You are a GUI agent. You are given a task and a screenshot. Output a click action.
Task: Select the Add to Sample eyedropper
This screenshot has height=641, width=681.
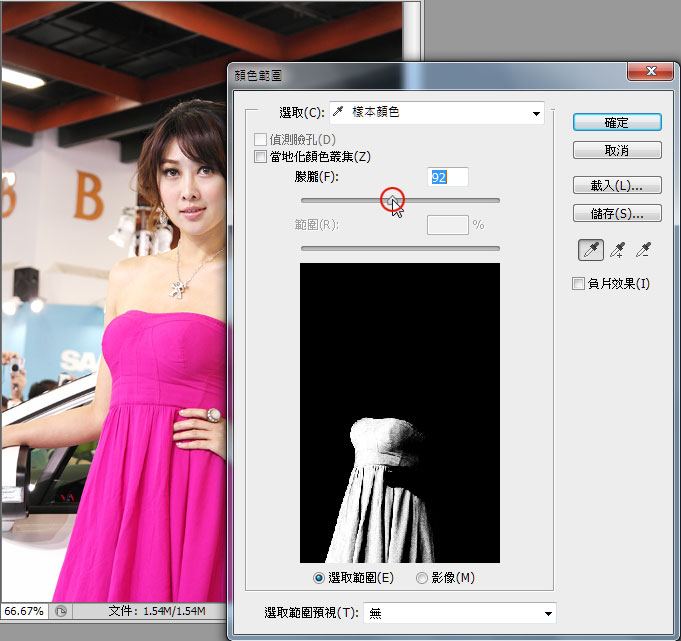(618, 250)
